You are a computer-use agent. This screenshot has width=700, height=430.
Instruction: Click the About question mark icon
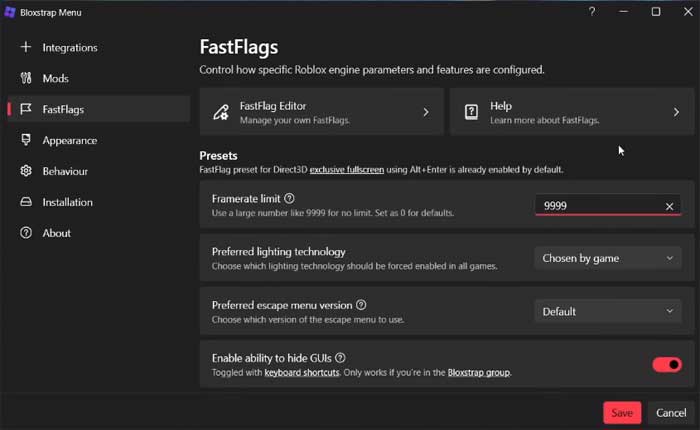(x=26, y=233)
